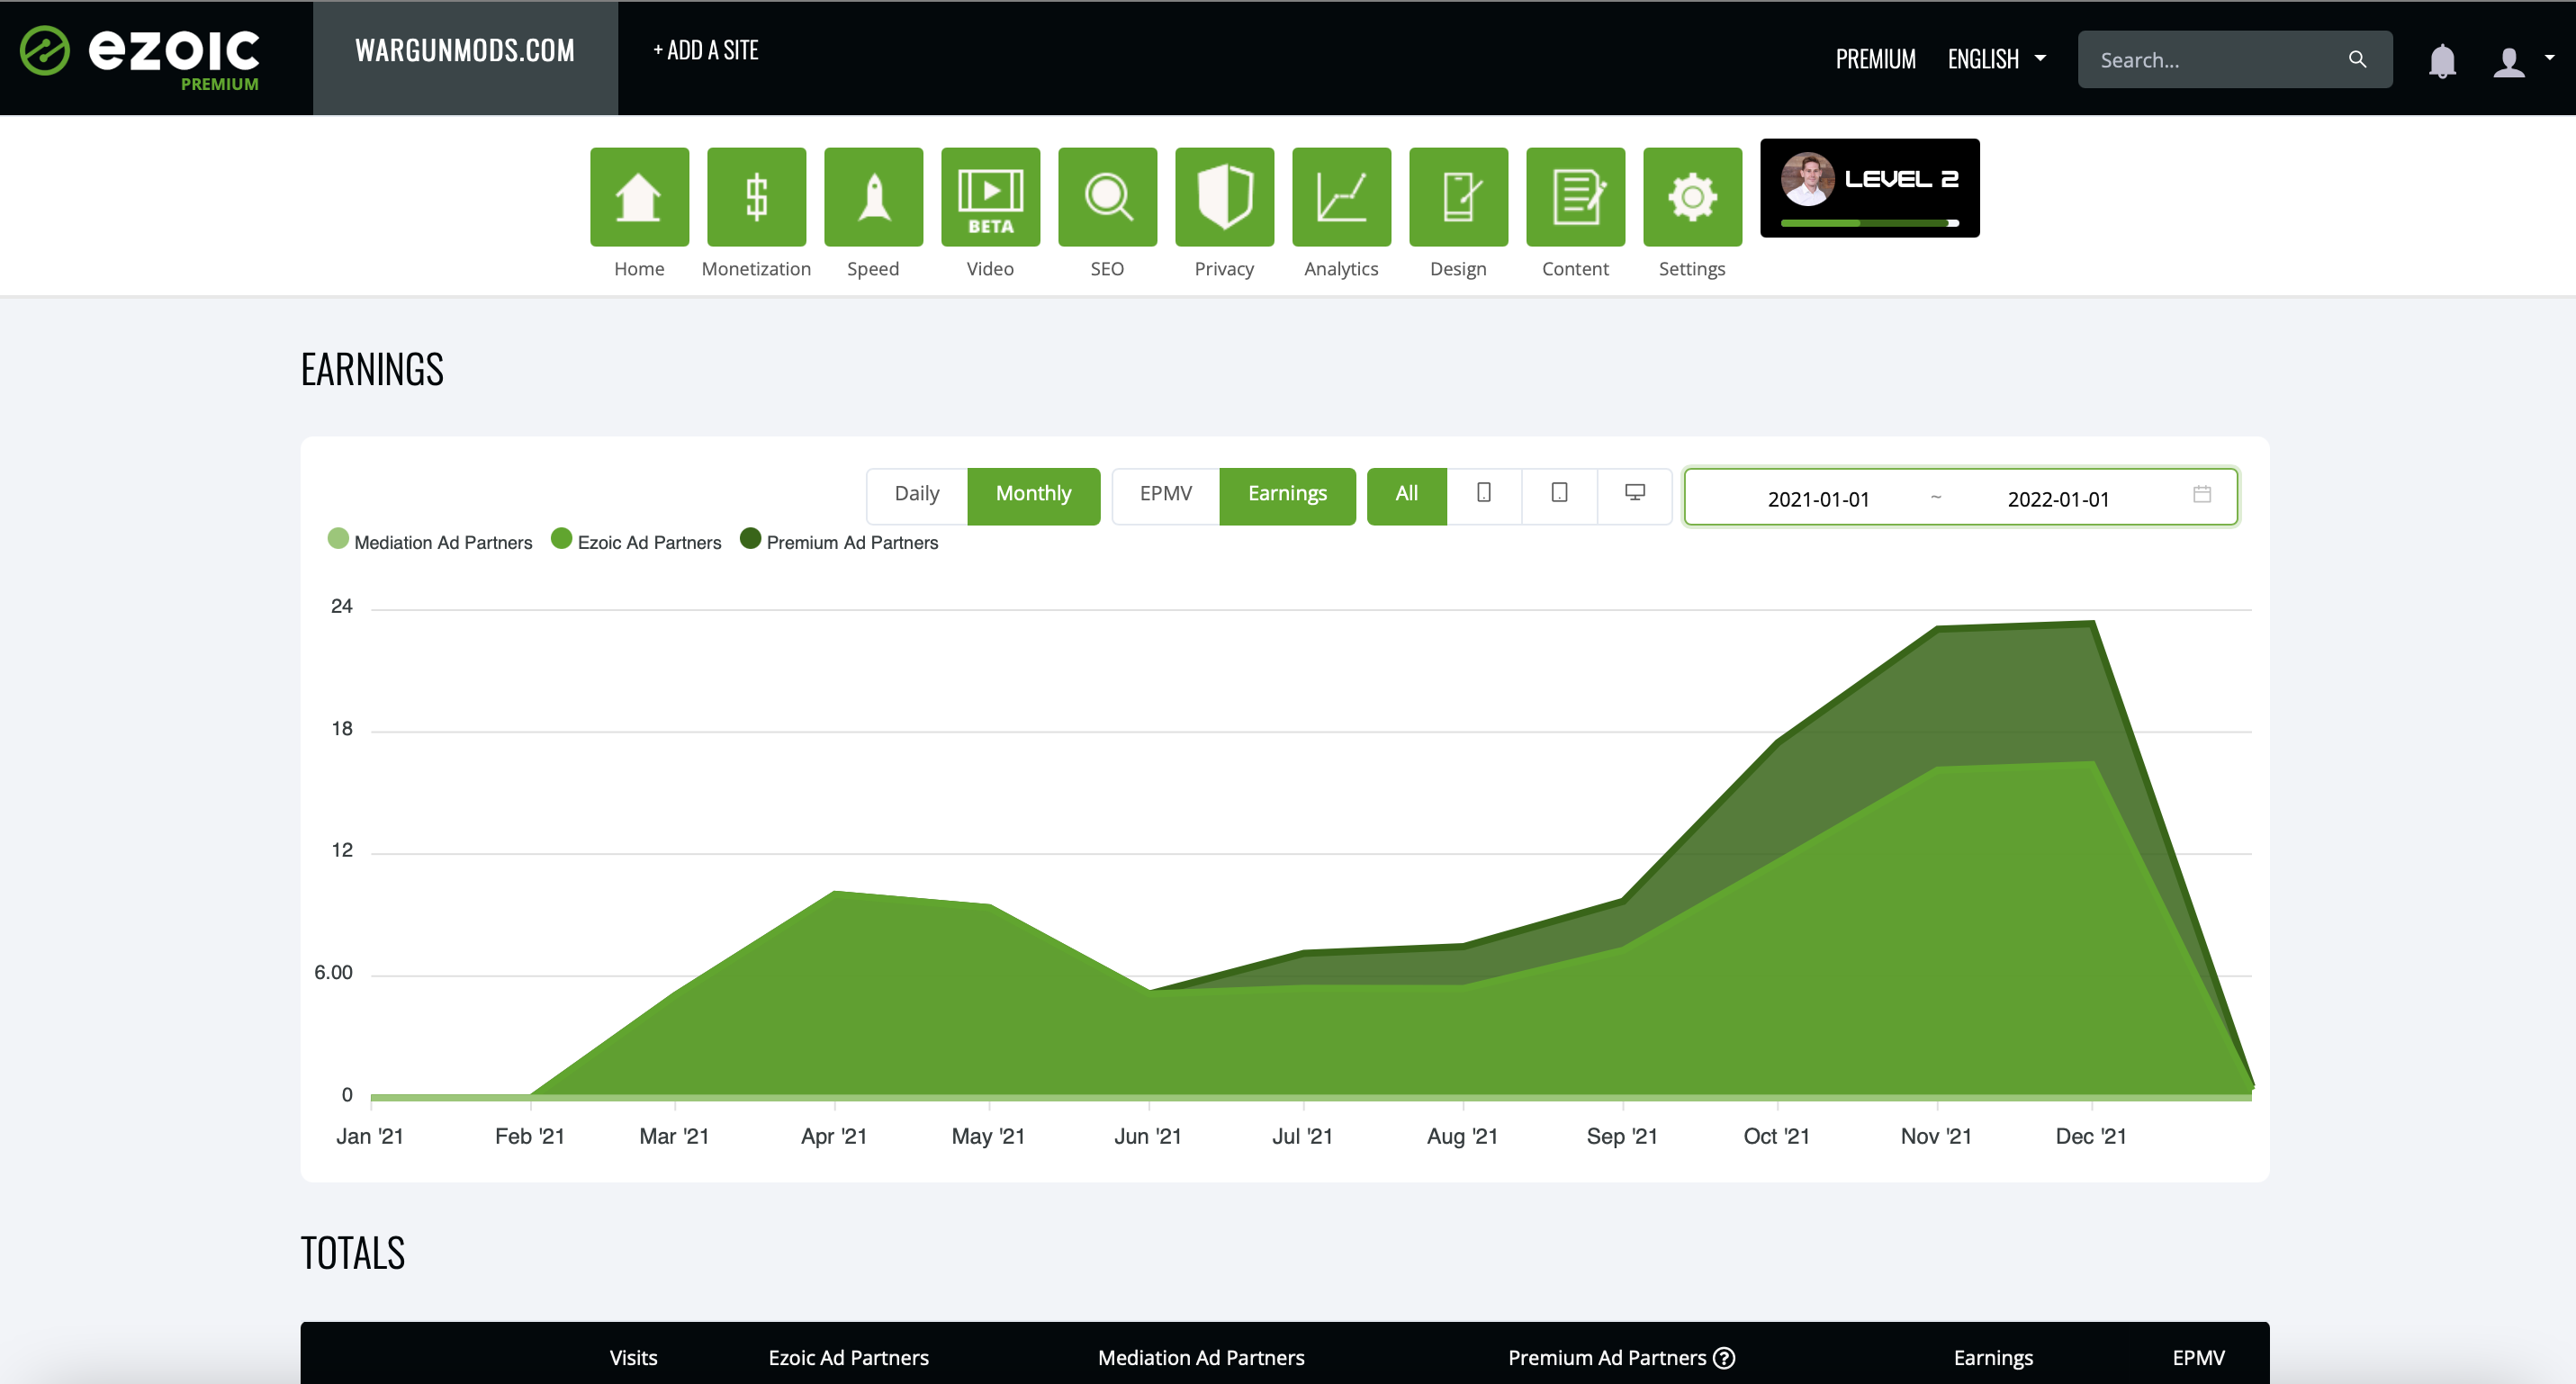Click the Jun '21 axis label

1147,1136
